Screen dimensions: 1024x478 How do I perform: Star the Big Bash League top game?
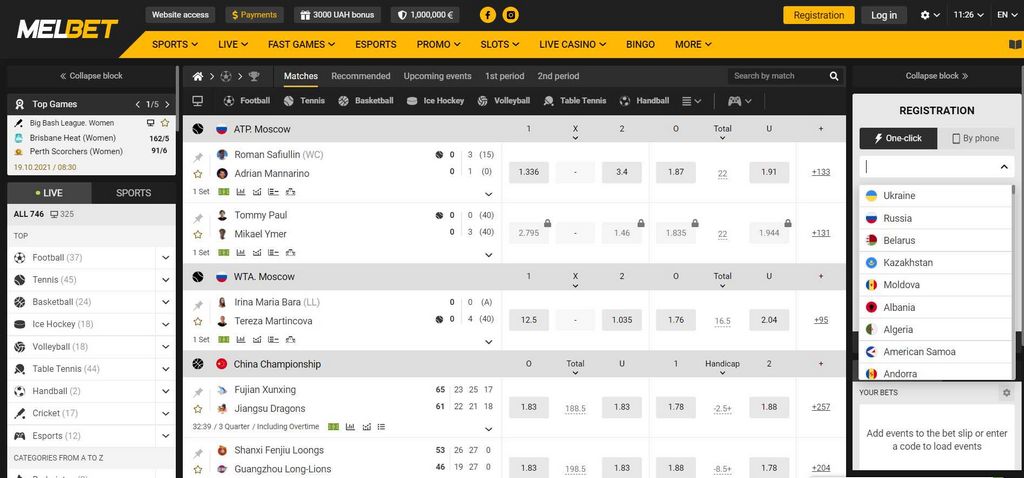pos(165,123)
